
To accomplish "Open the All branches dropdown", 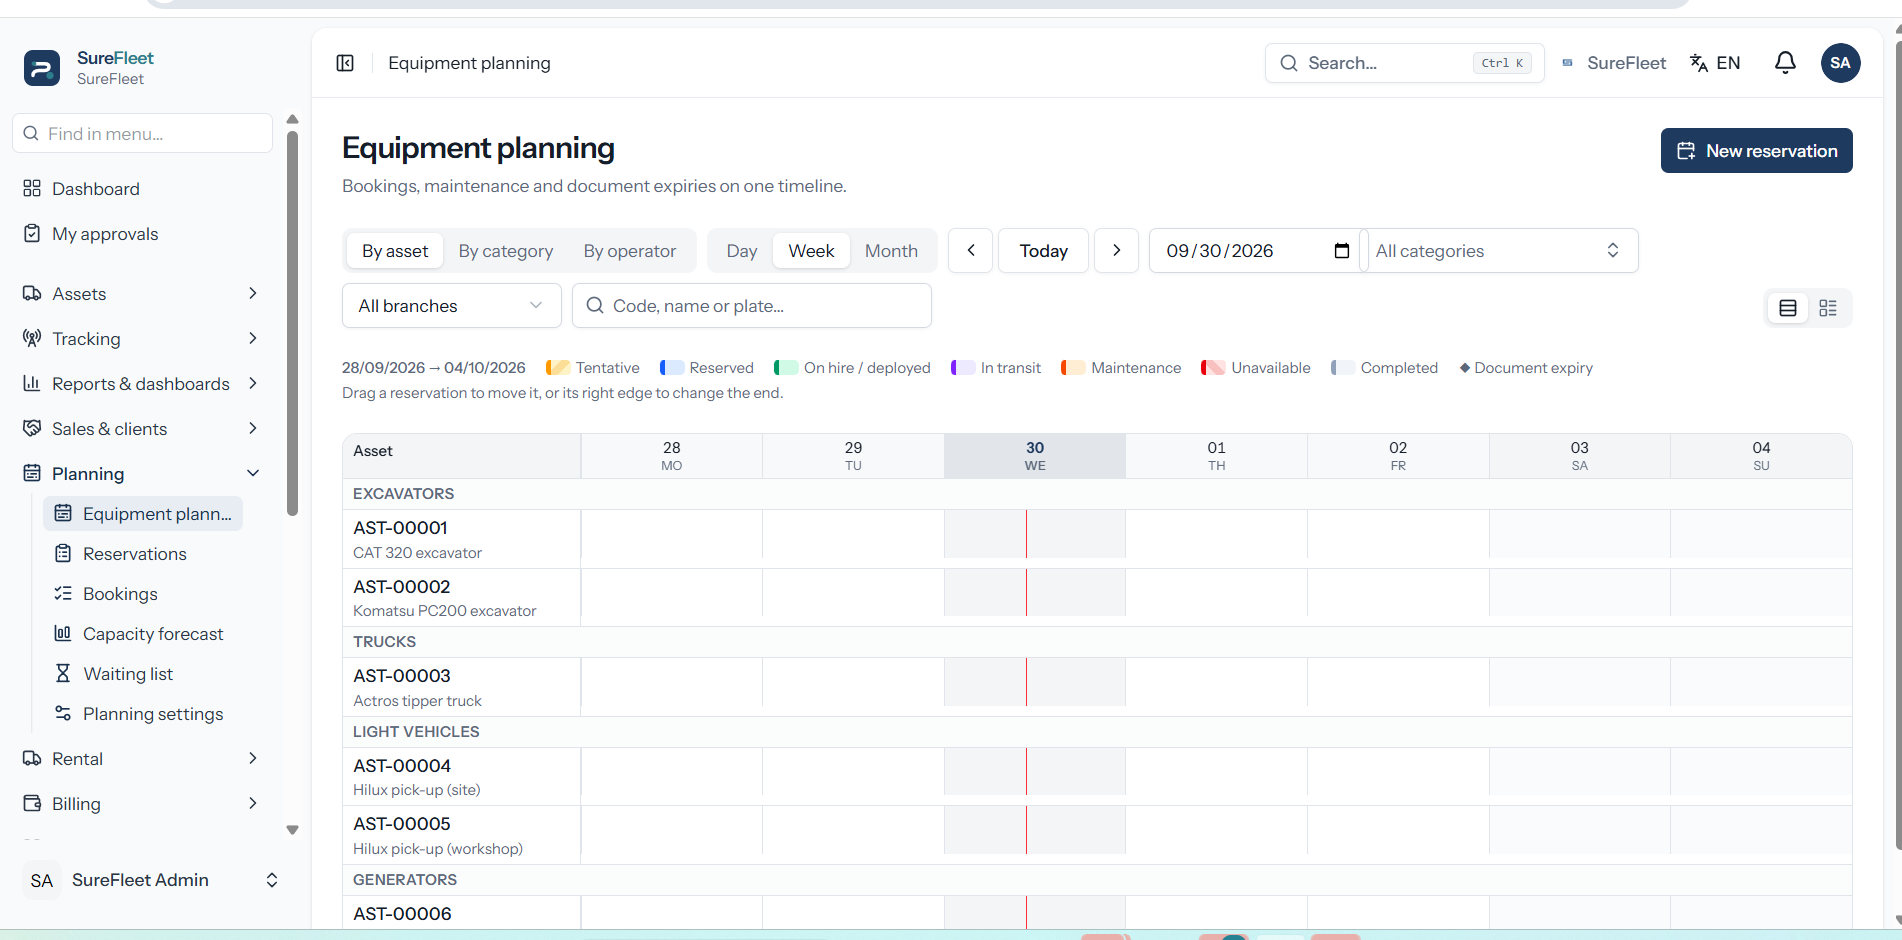I will [452, 306].
